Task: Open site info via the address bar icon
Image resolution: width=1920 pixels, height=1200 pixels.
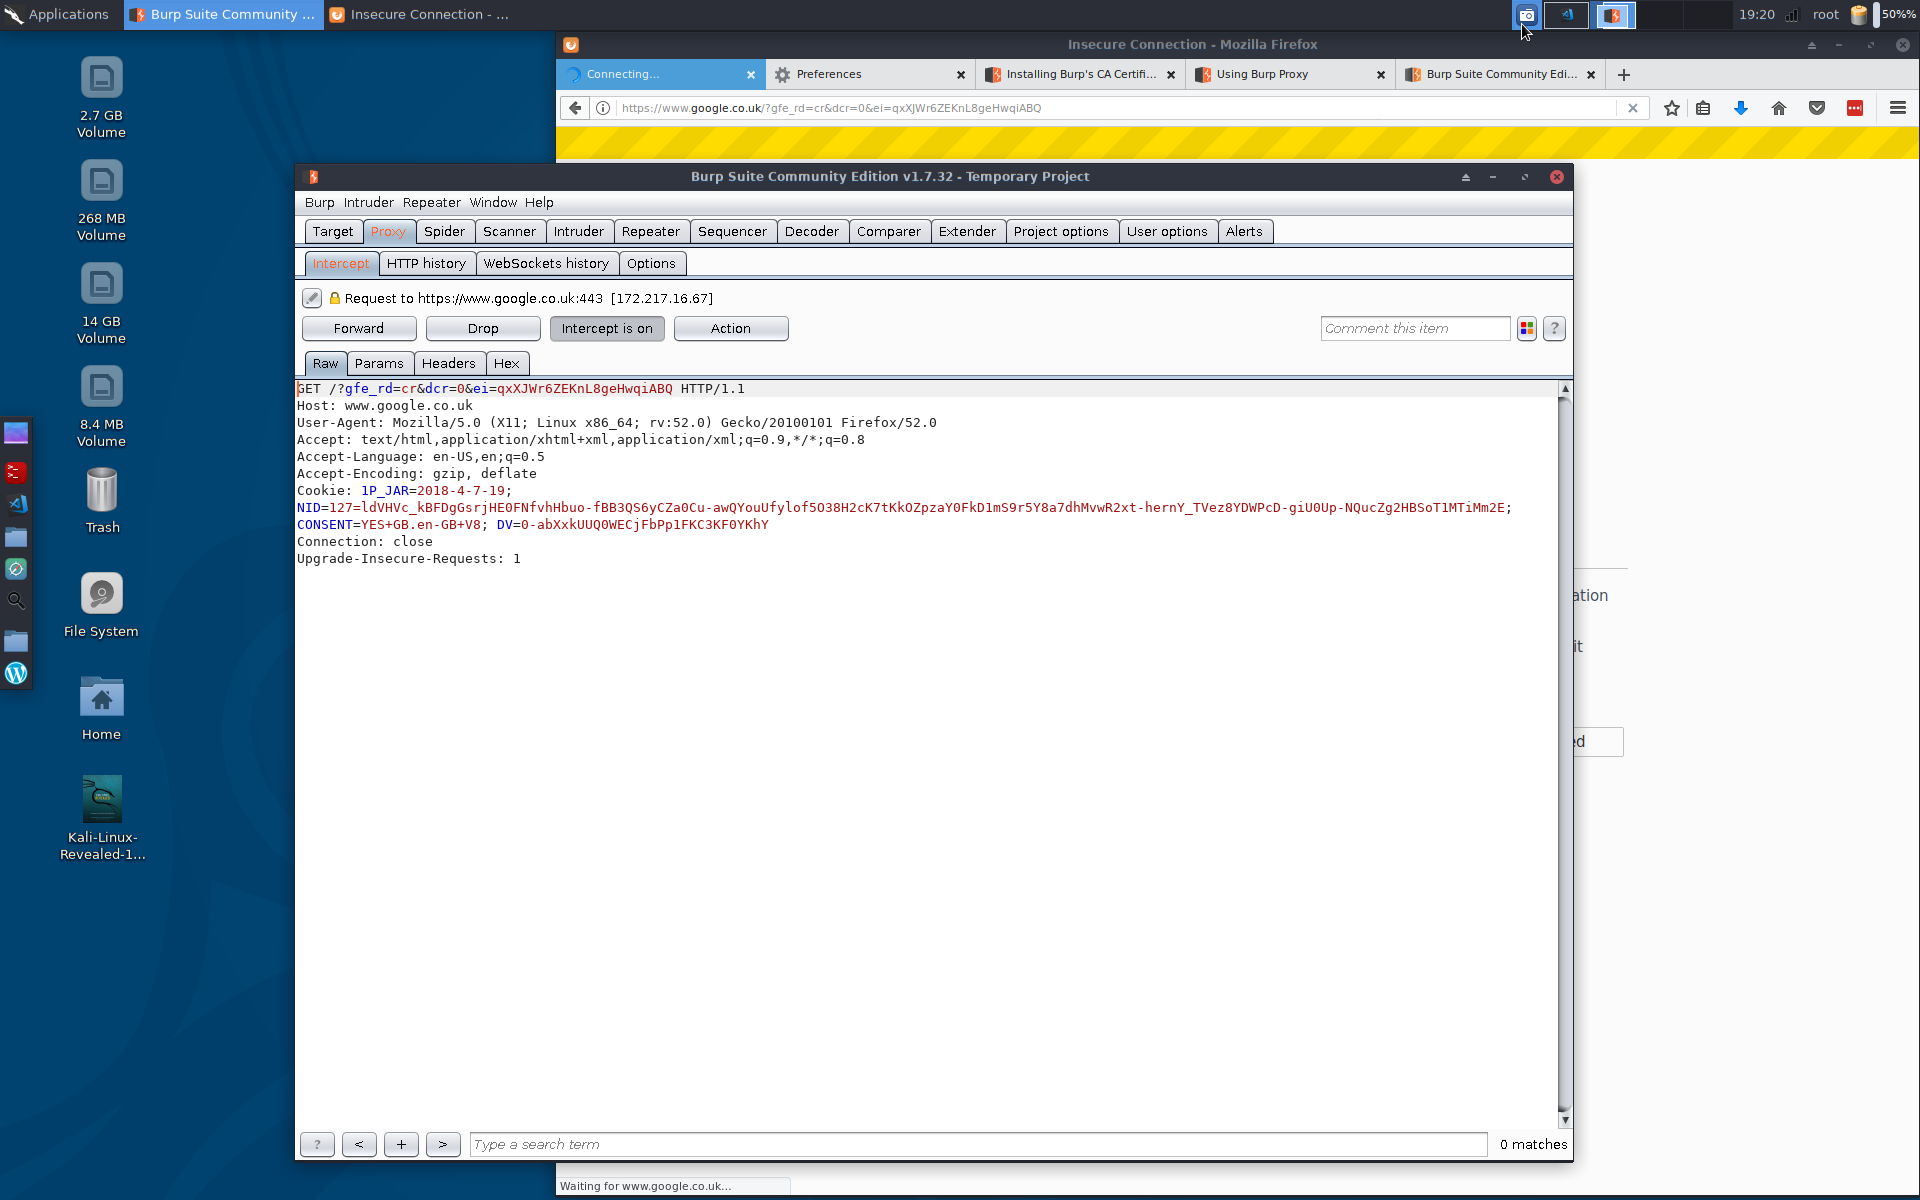Action: point(604,108)
